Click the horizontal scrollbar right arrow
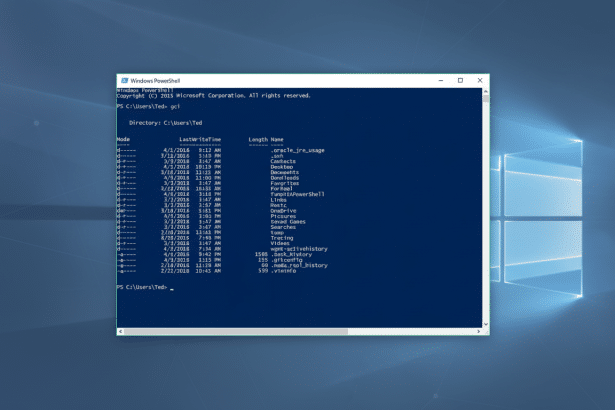The image size is (615, 410). [x=478, y=331]
